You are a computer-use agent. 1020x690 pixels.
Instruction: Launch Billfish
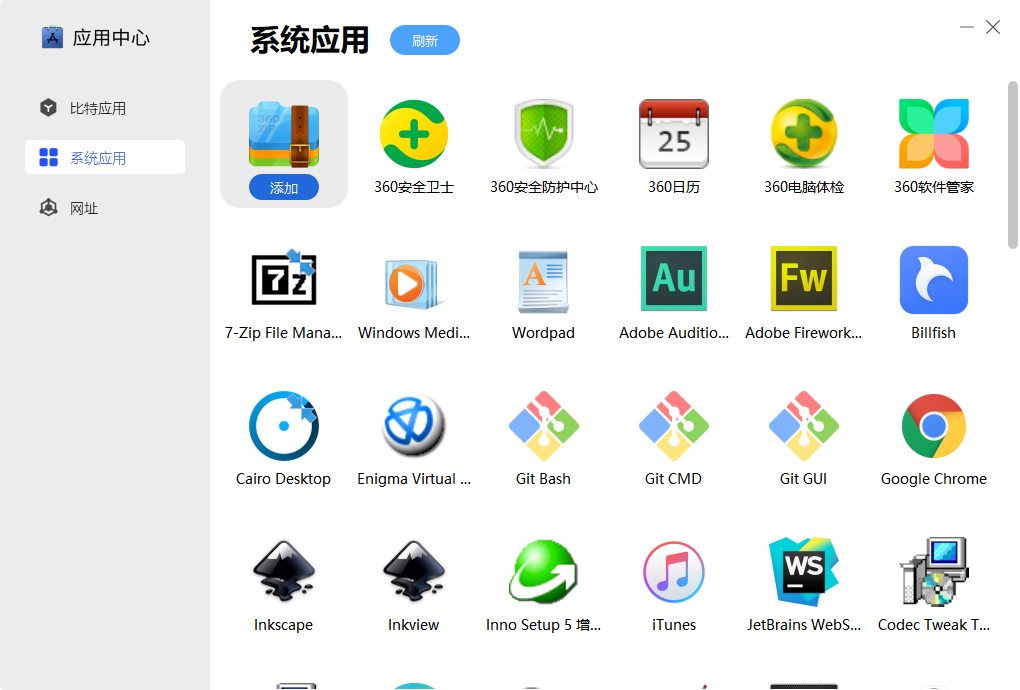(933, 279)
